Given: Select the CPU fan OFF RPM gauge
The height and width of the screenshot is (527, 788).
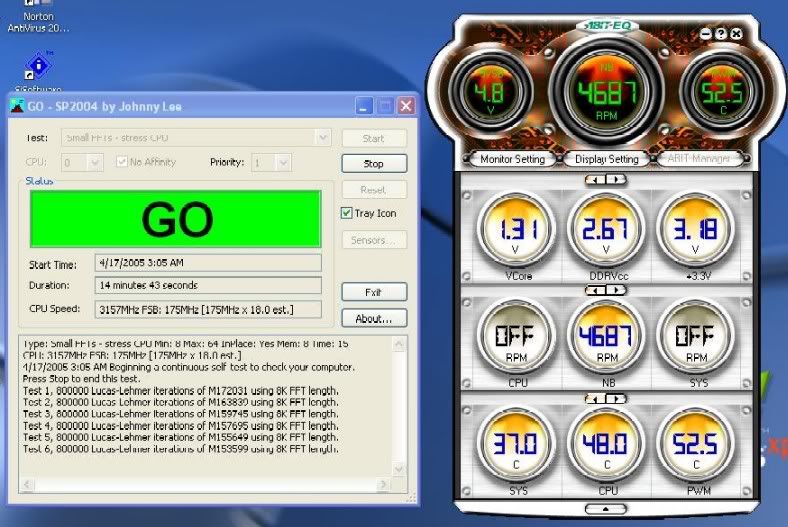Looking at the screenshot, I should point(516,337).
